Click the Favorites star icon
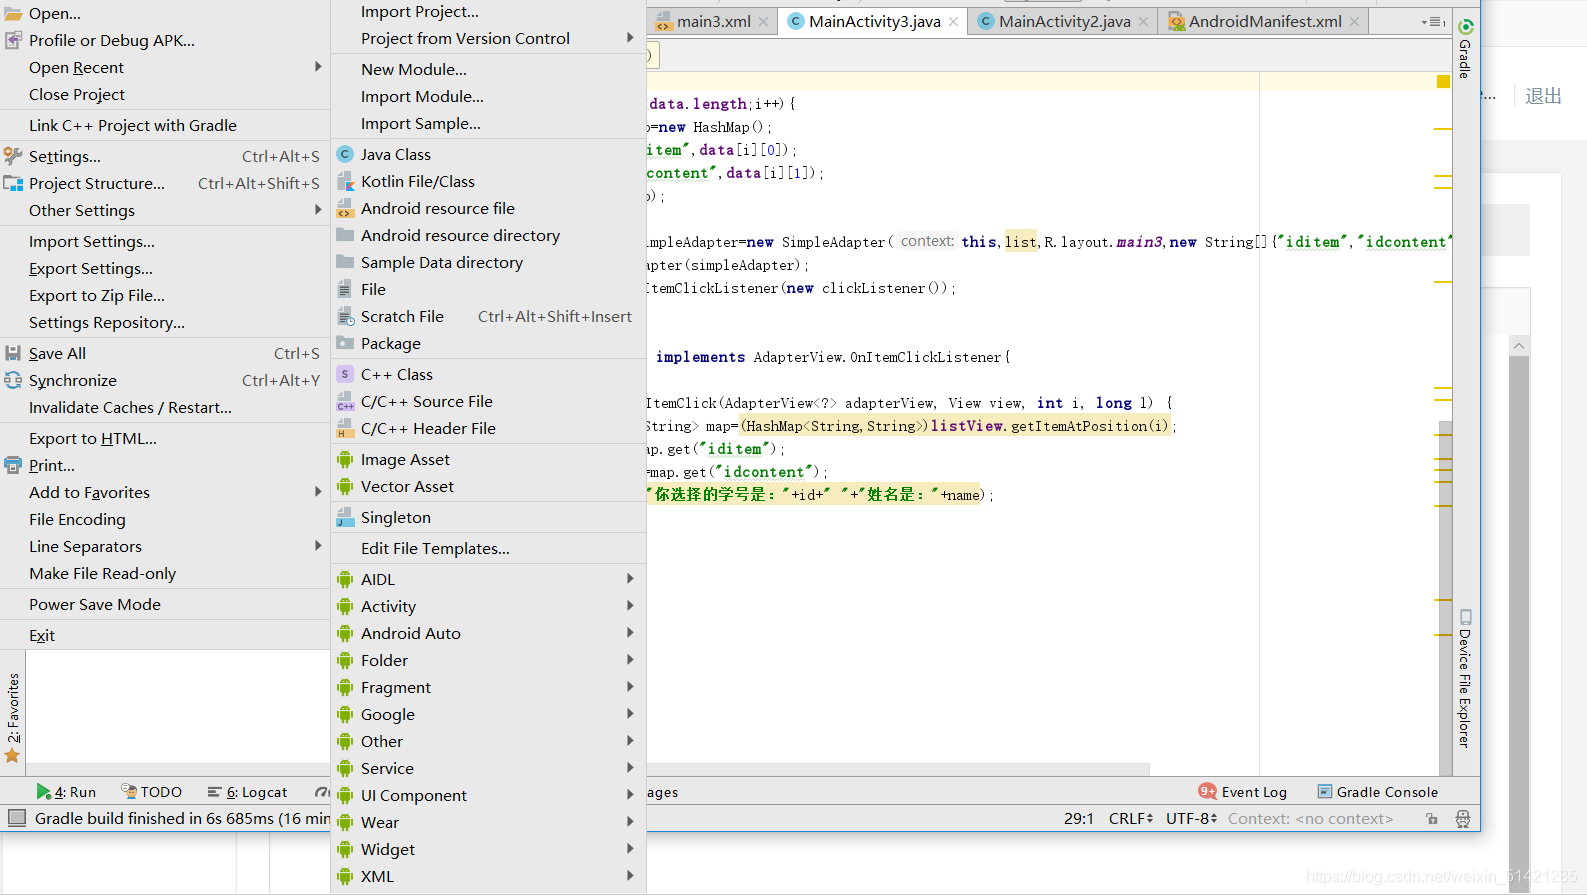Image resolution: width=1587 pixels, height=895 pixels. point(12,755)
